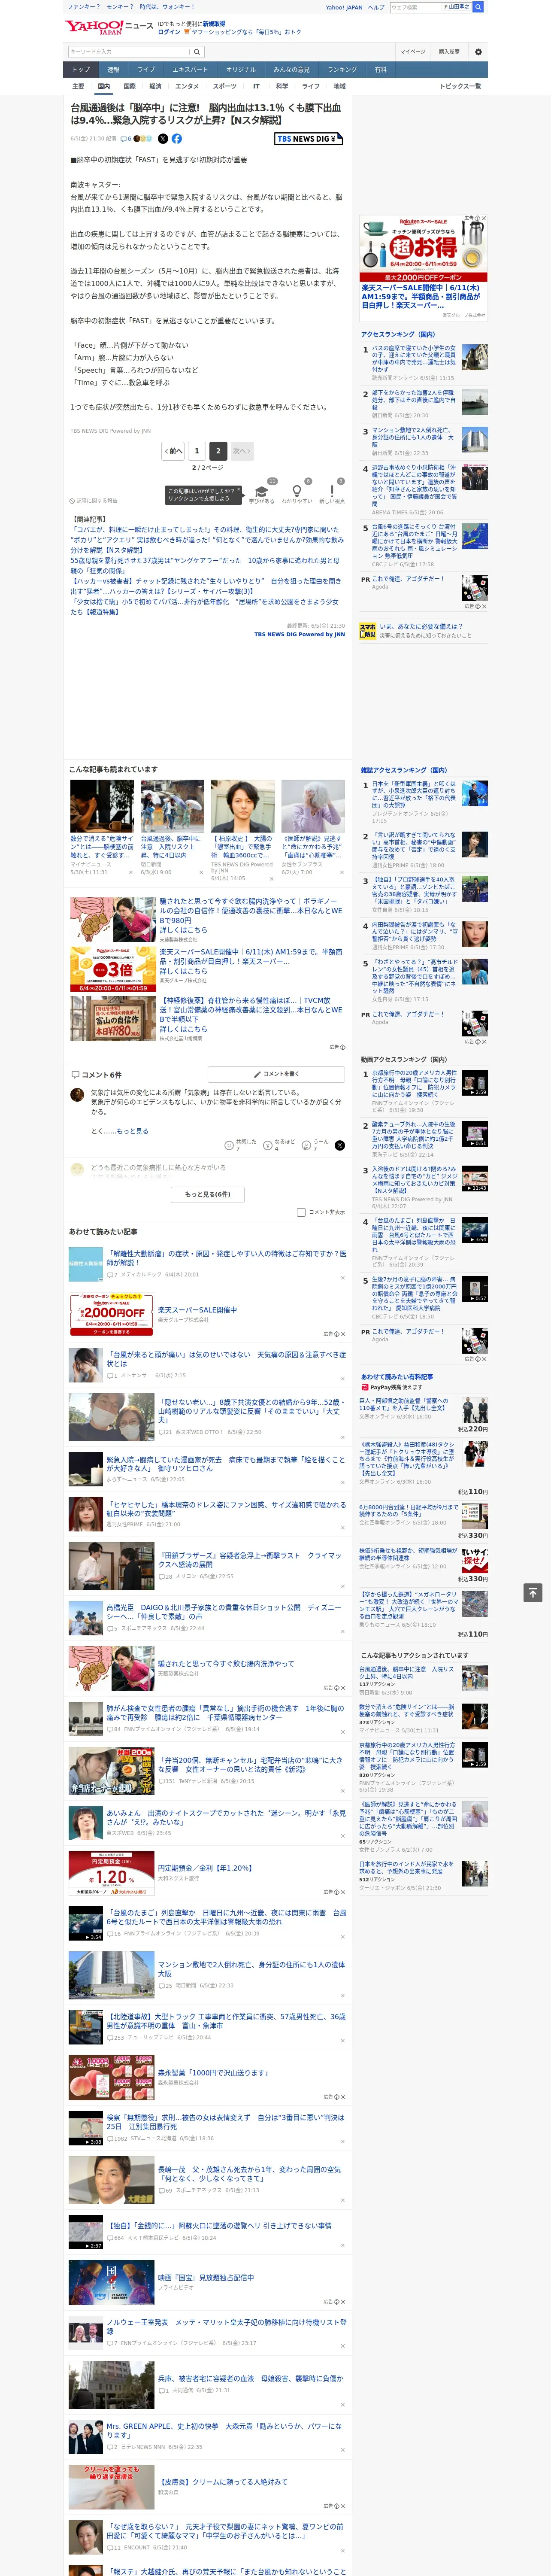Open 円定期預金 金利1.20% ad link
The width and height of the screenshot is (551, 2576).
click(x=205, y=1868)
